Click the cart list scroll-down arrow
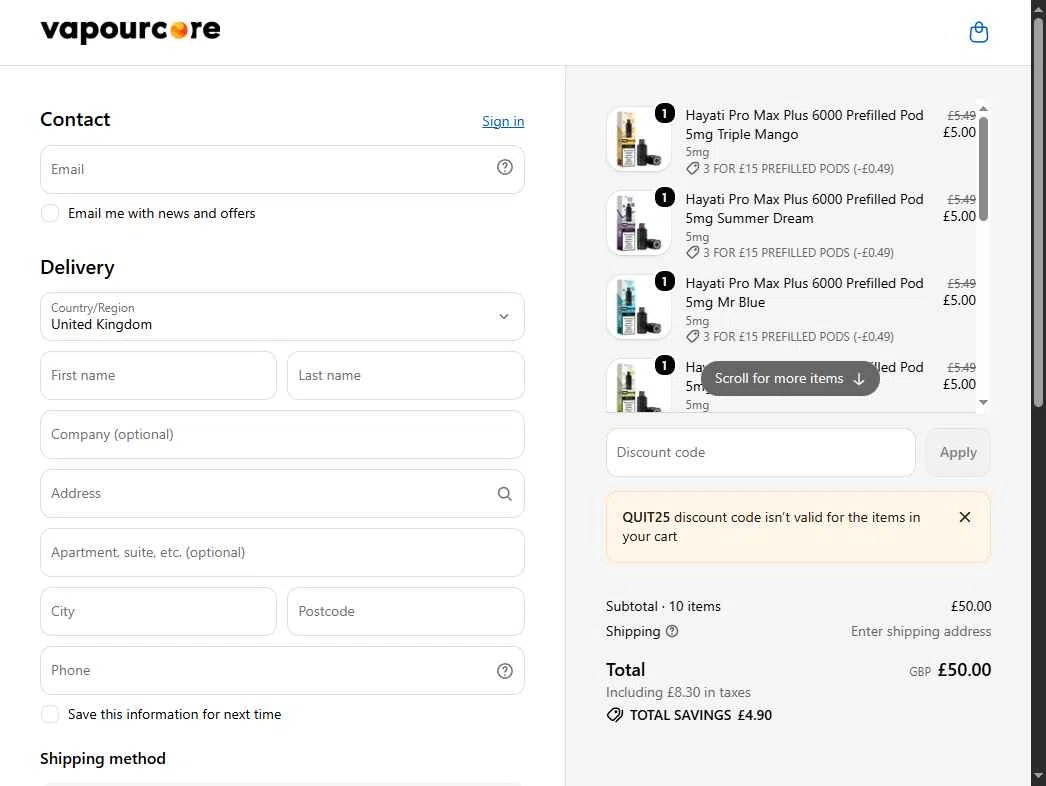Screen dimensions: 1046x786 [x=983, y=402]
